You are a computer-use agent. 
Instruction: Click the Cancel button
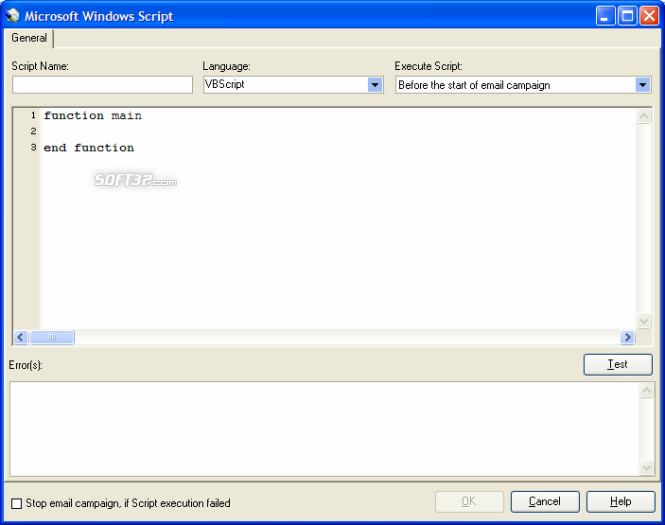pos(545,502)
